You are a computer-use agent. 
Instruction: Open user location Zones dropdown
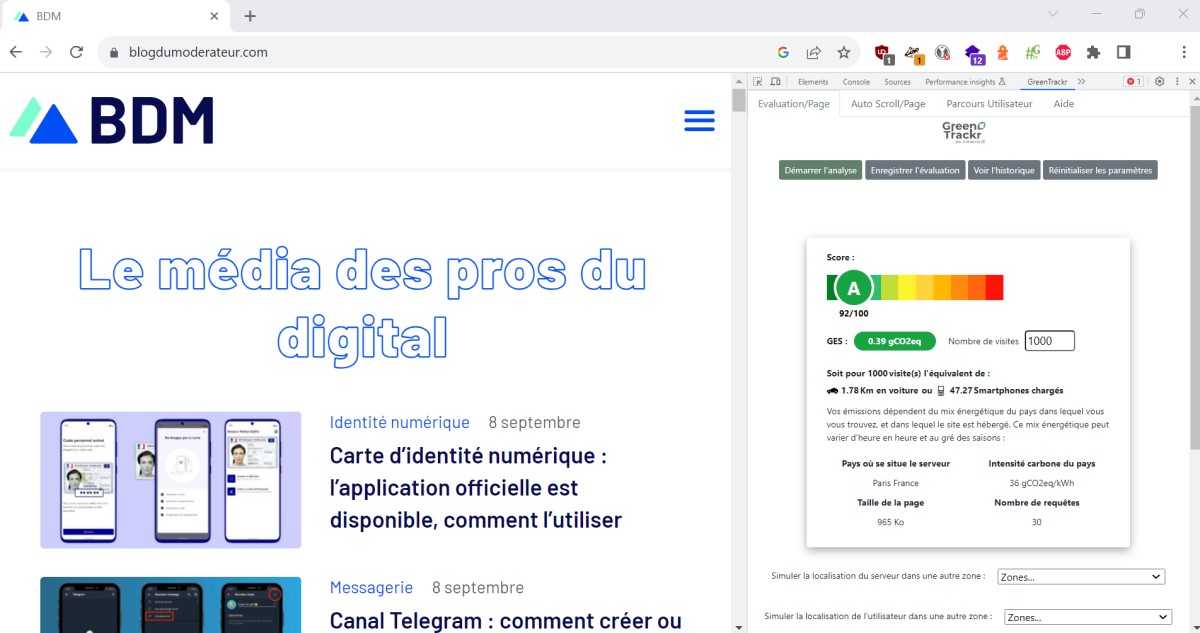(x=1087, y=618)
